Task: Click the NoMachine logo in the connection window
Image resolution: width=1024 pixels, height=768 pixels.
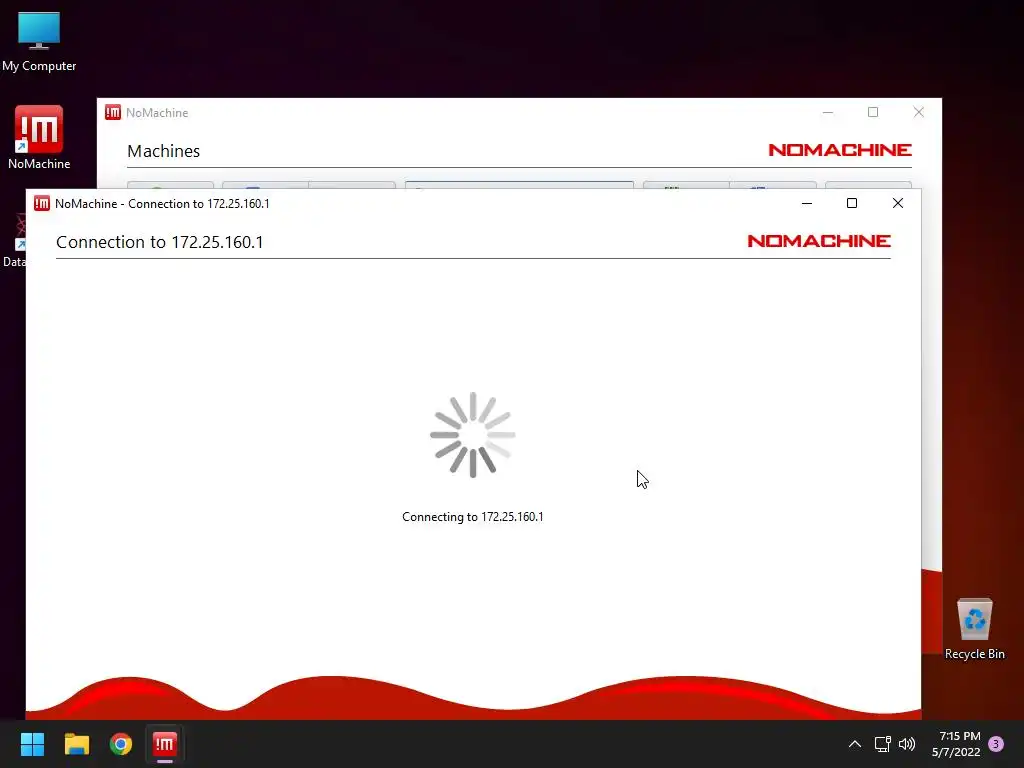Action: [819, 241]
